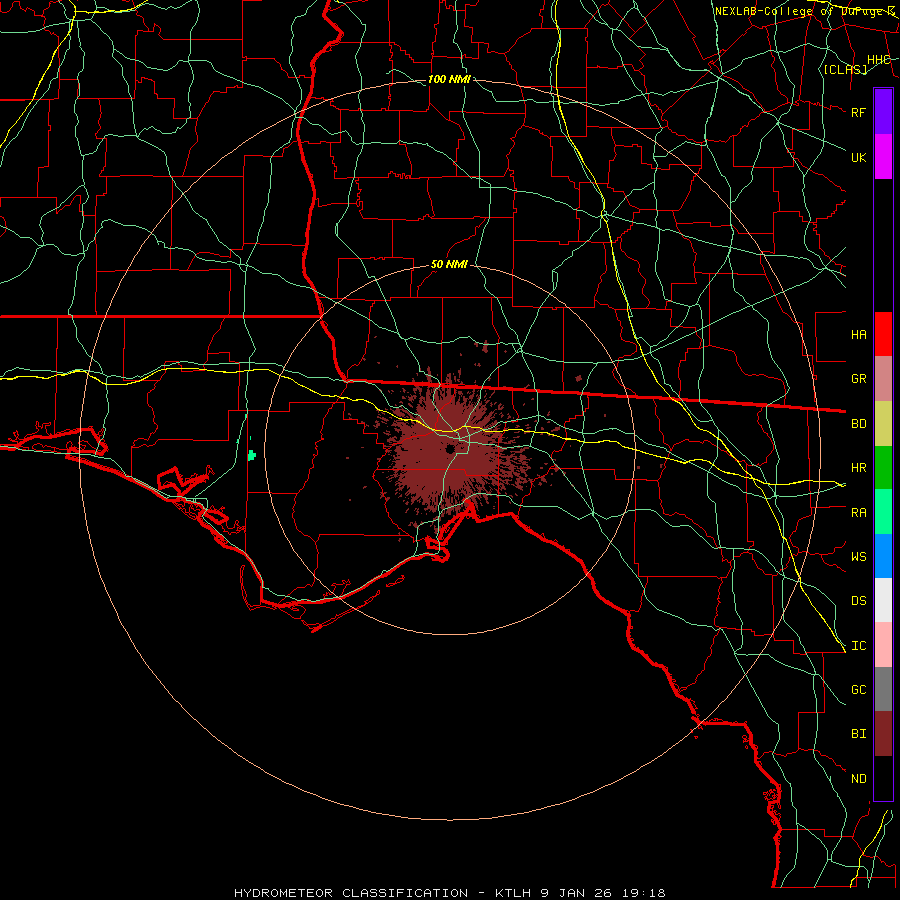Click the IC legend label
Screen dimensions: 900x900
point(859,646)
